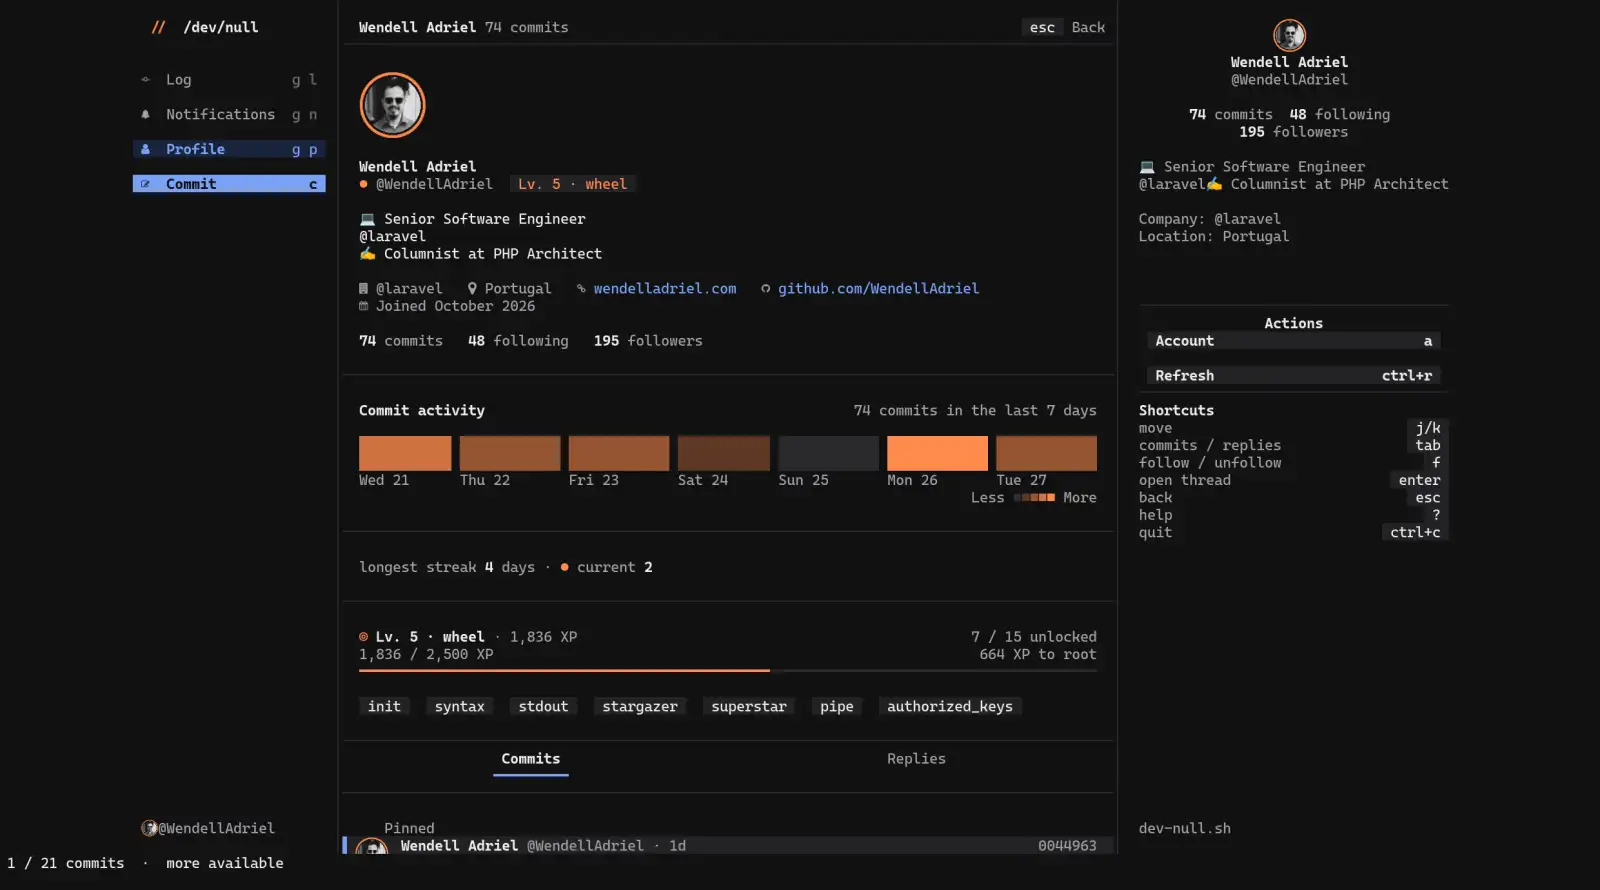Click the Commit button in sidebar

pyautogui.click(x=229, y=184)
